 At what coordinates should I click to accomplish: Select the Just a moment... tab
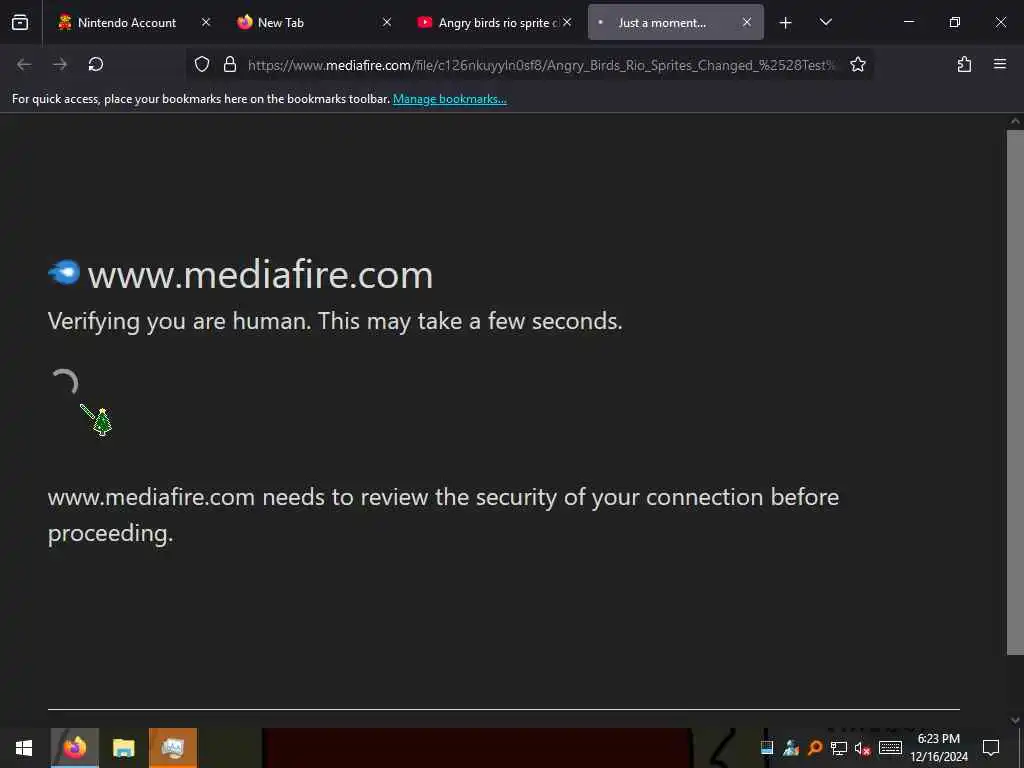[675, 23]
